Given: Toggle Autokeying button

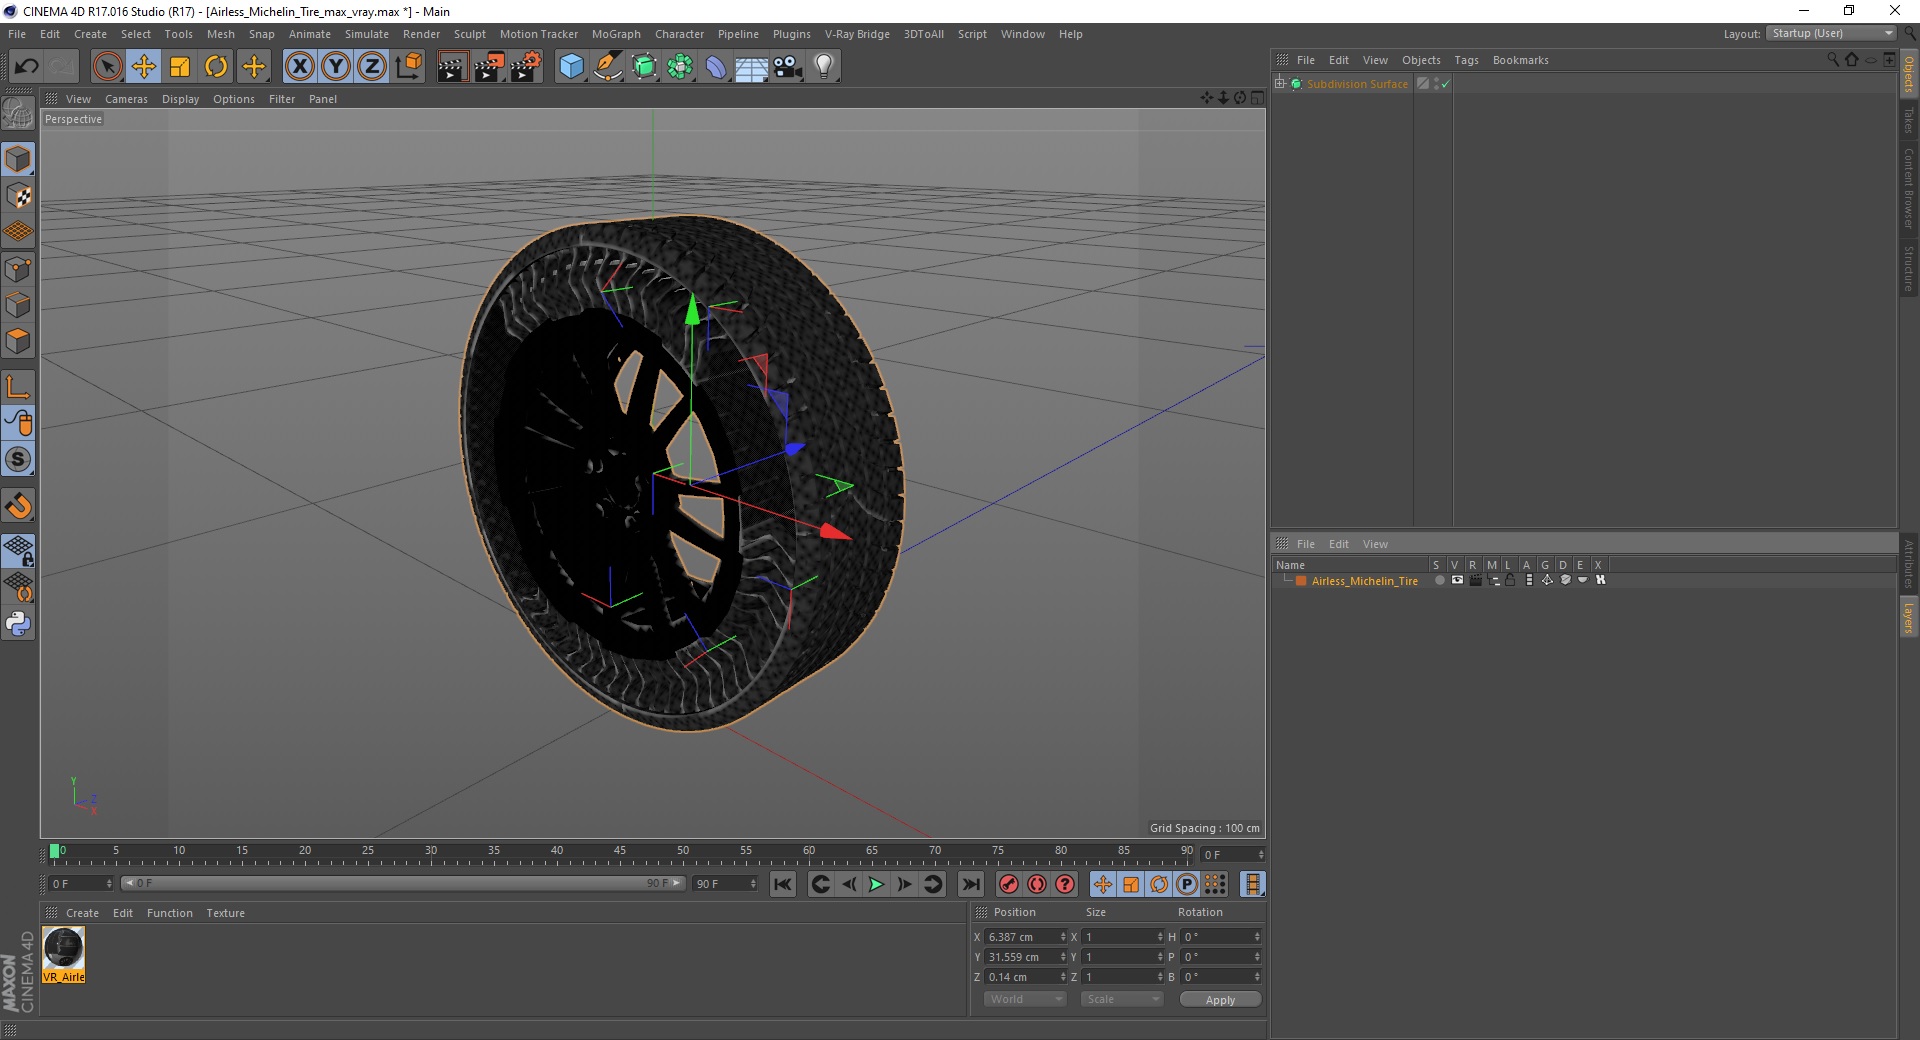Looking at the screenshot, I should (1037, 884).
